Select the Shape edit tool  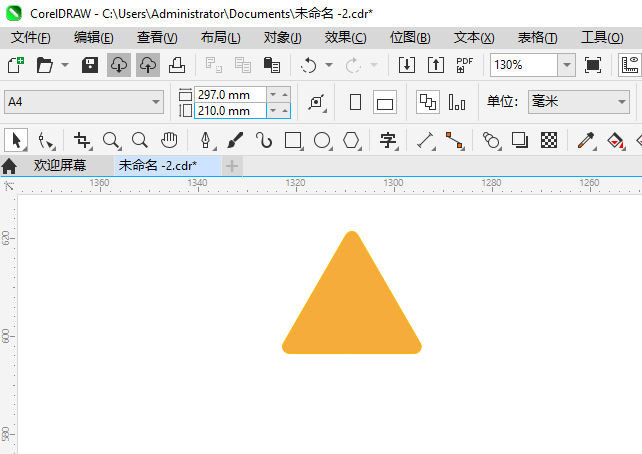(x=46, y=140)
